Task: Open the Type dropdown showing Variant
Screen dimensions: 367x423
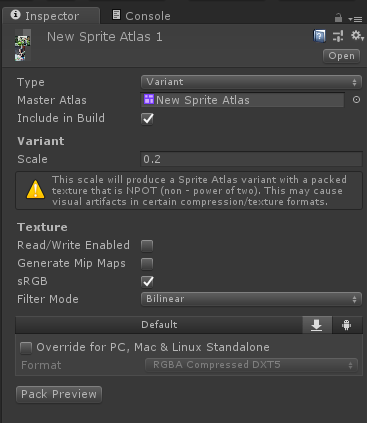Action: point(251,82)
